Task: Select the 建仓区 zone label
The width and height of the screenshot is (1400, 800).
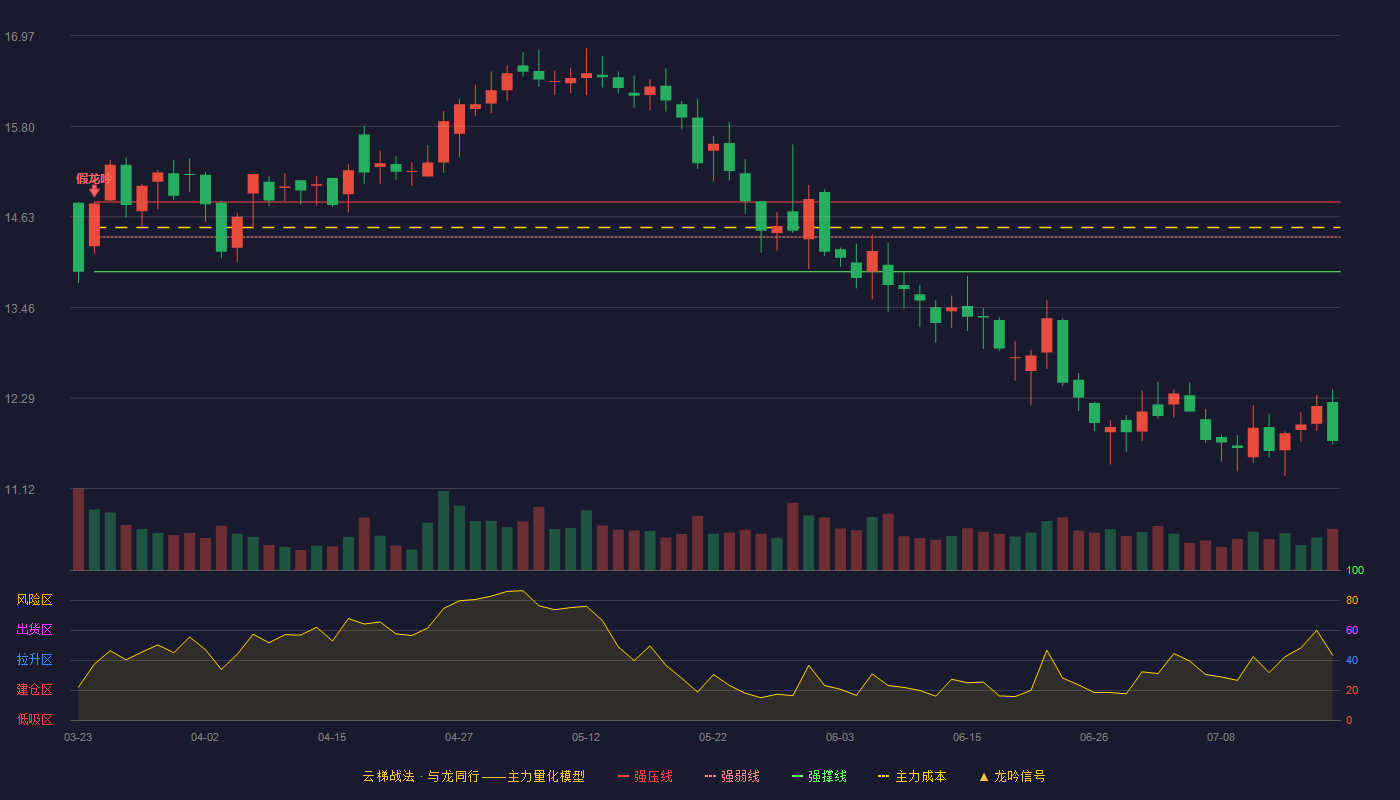Action: pos(34,690)
